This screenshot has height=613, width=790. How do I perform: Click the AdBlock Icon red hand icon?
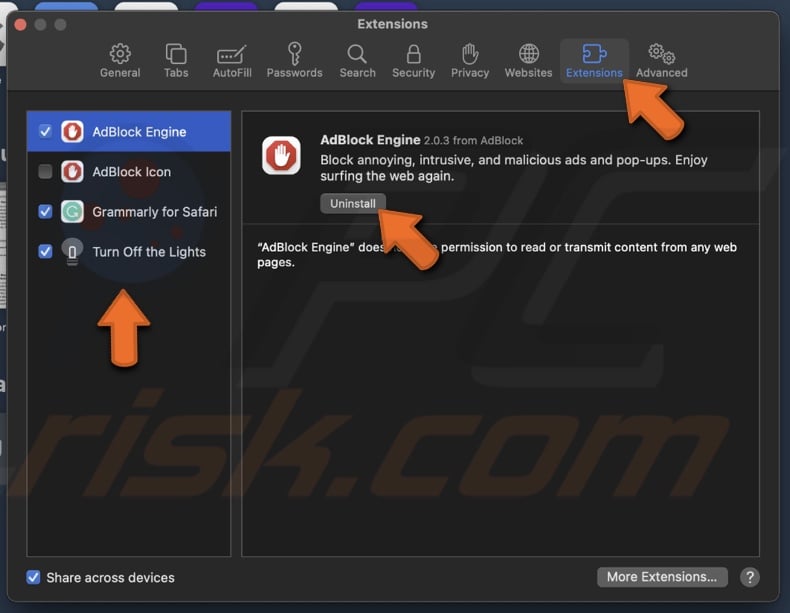[x=72, y=171]
